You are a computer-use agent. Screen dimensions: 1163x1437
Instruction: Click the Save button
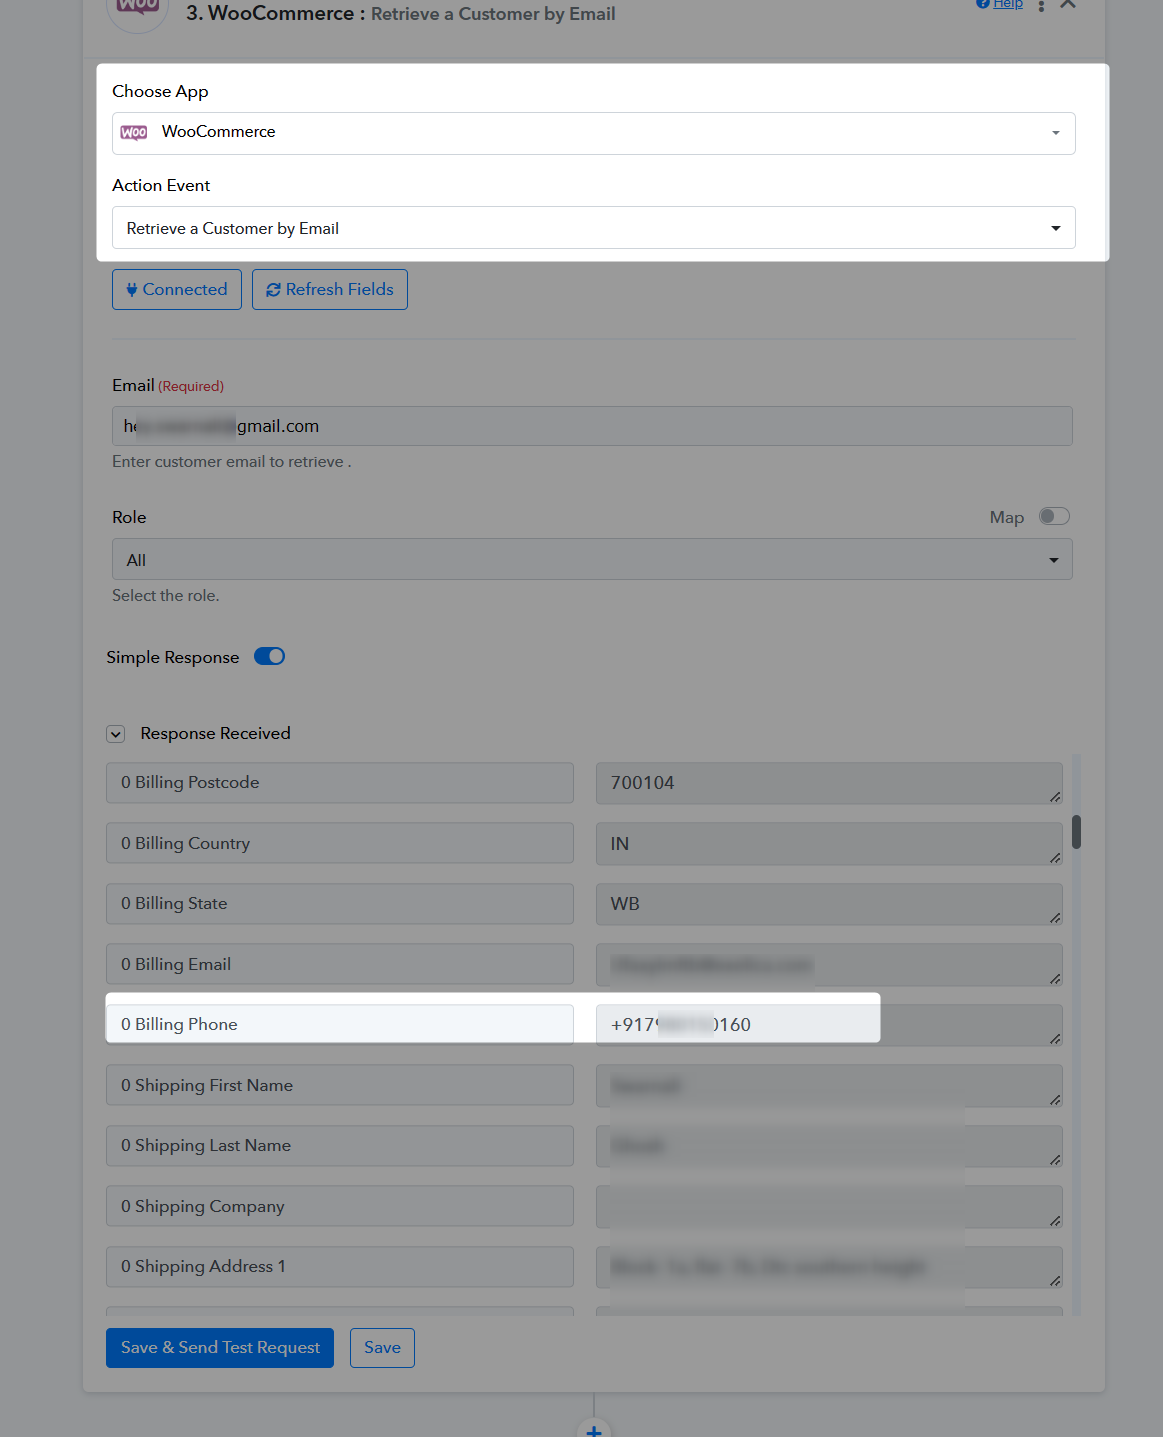click(x=382, y=1348)
